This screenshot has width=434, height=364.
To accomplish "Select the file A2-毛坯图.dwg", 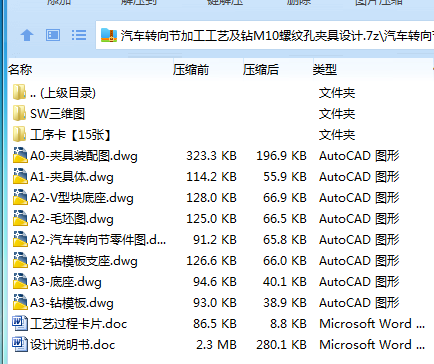I will (x=72, y=219).
